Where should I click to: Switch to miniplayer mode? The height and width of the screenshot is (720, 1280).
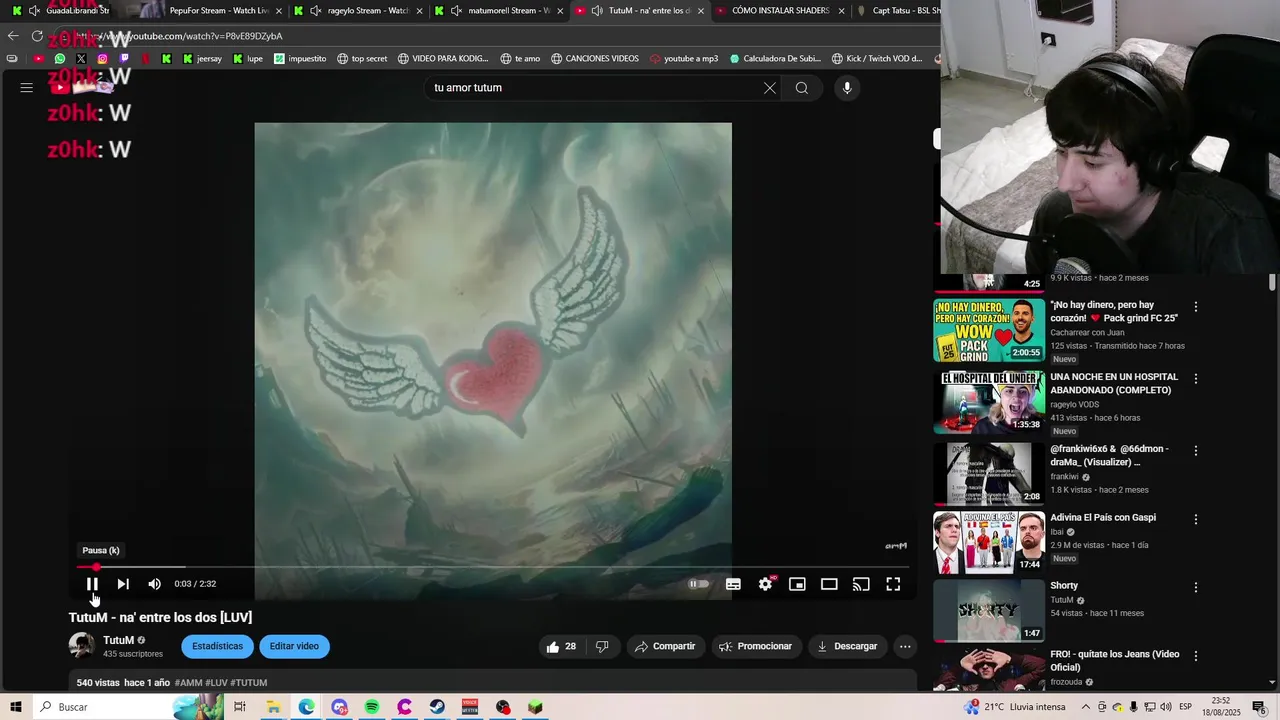click(797, 584)
